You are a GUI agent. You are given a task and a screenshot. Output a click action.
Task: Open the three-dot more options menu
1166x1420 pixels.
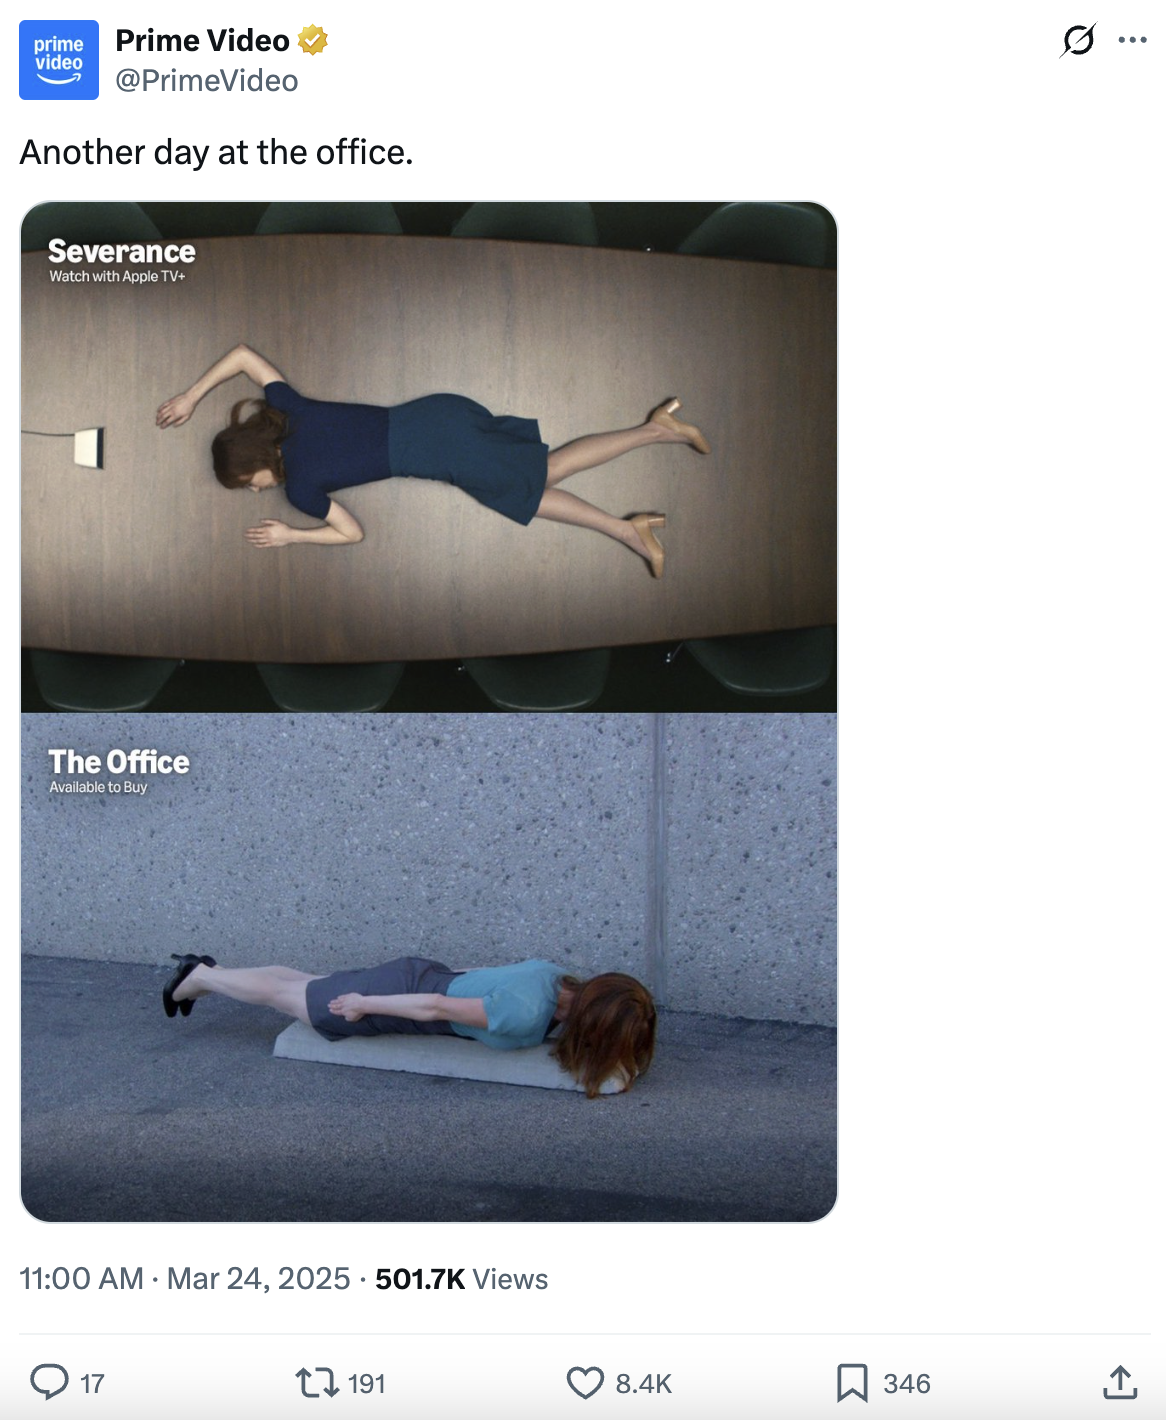(1132, 40)
